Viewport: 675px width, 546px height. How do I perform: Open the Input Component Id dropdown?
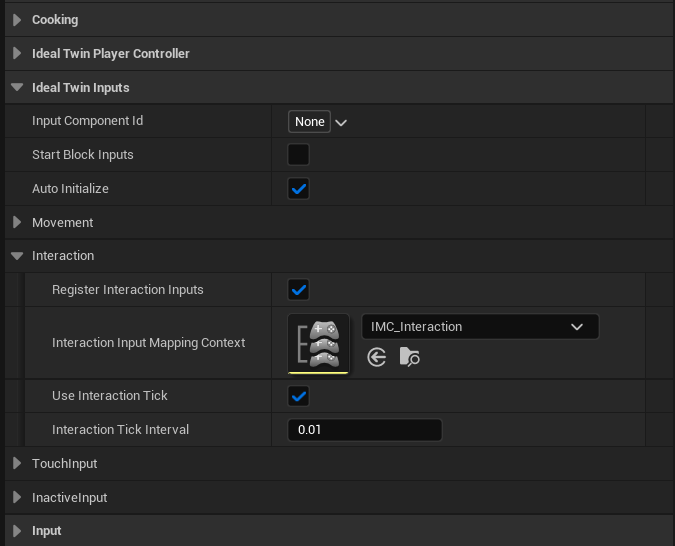click(x=318, y=122)
